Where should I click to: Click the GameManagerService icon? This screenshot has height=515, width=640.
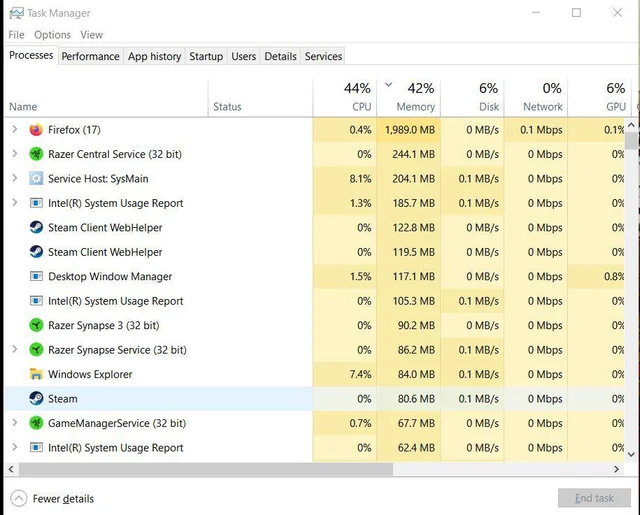(36, 423)
